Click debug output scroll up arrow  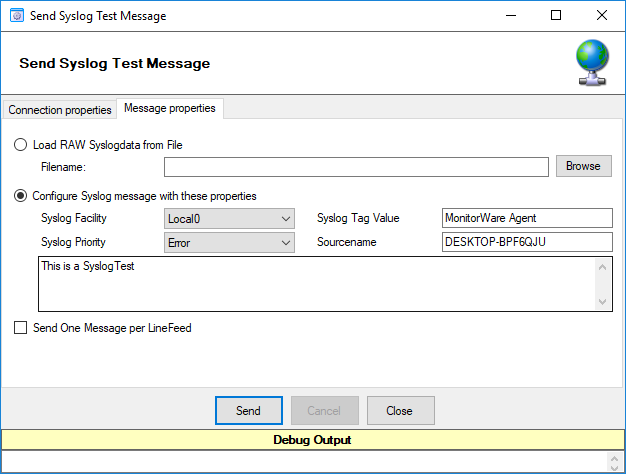click(x=615, y=458)
